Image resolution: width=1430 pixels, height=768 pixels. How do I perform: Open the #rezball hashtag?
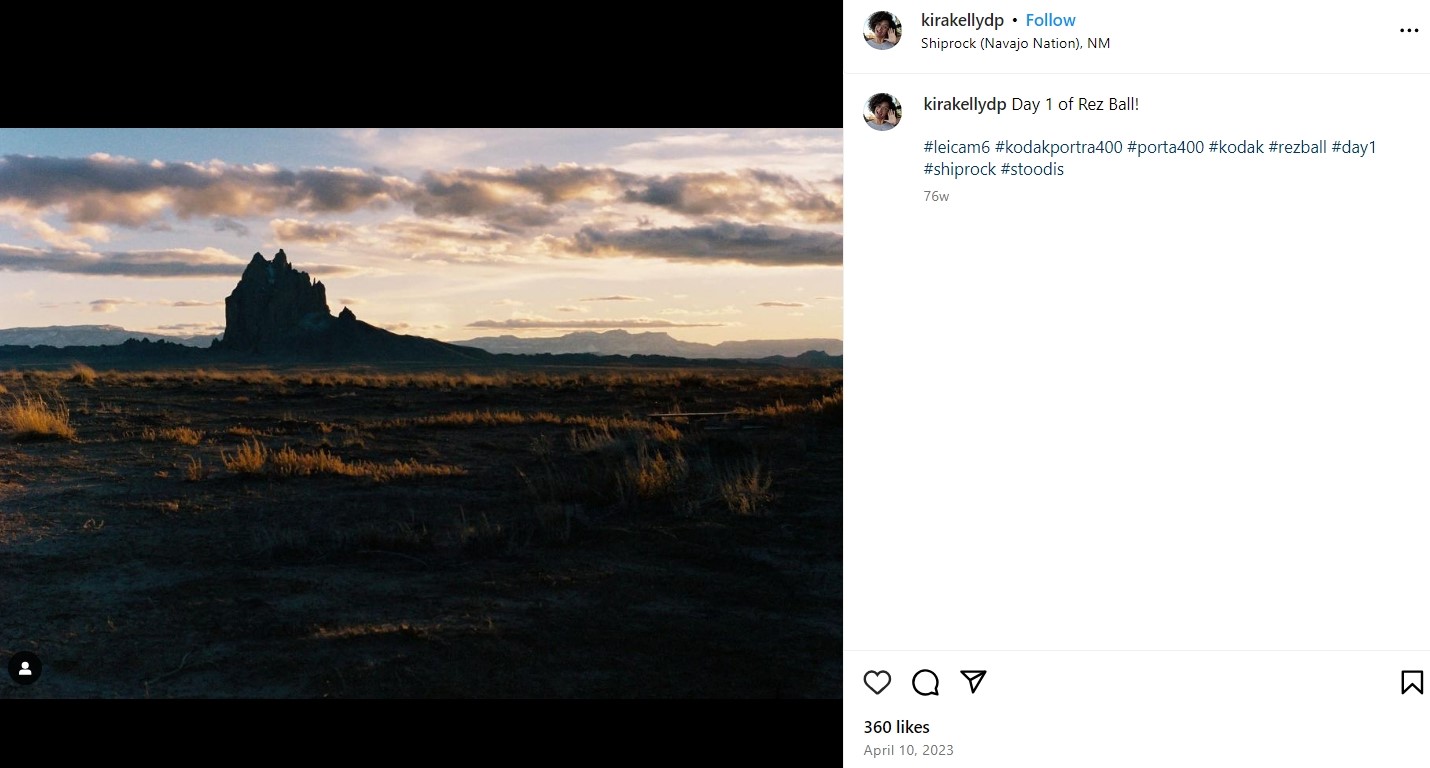point(1298,146)
